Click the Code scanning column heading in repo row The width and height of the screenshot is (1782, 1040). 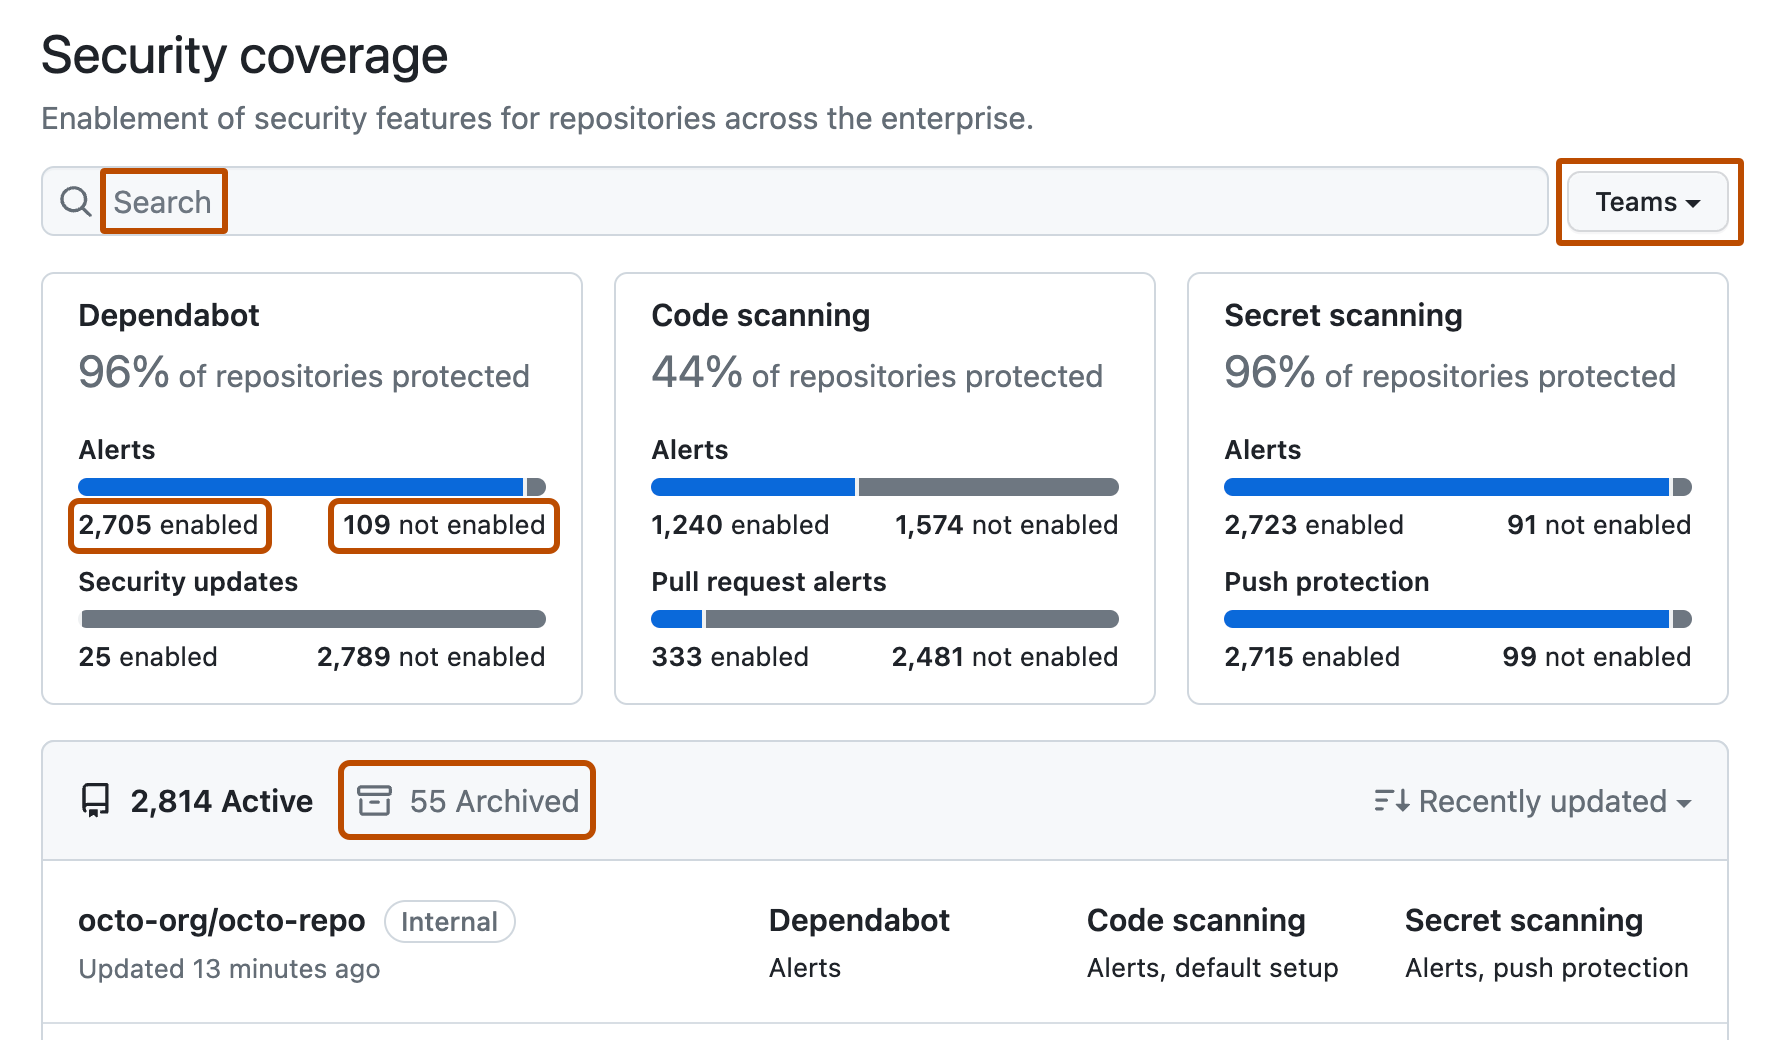click(x=1196, y=921)
